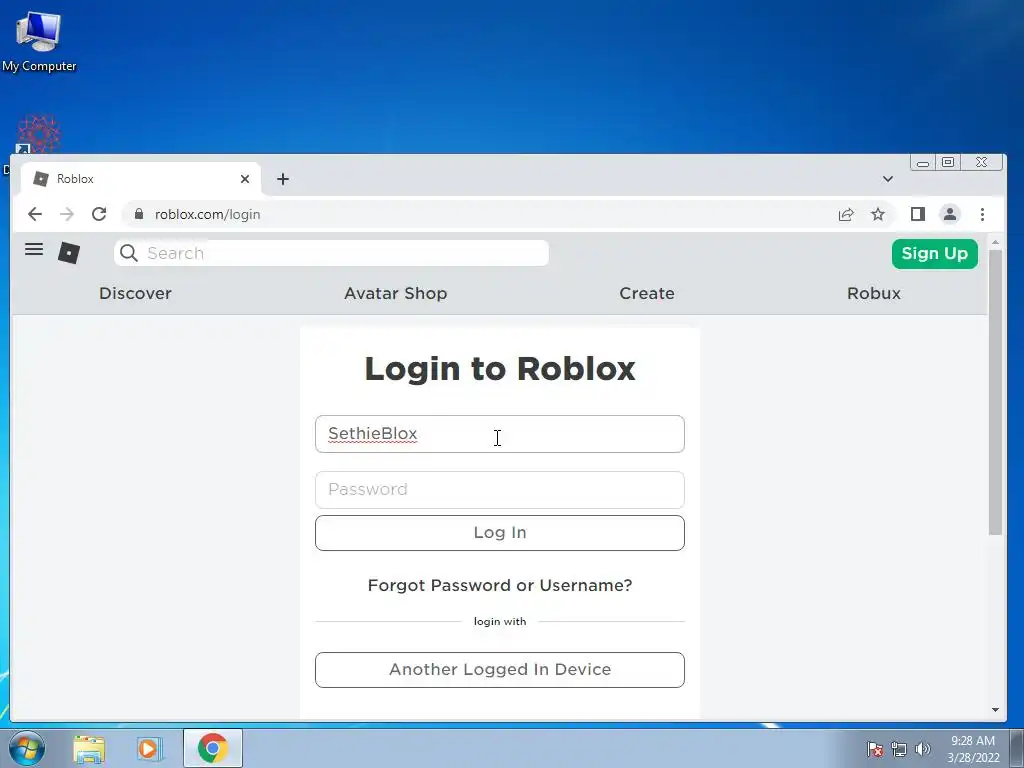The width and height of the screenshot is (1024, 768).
Task: Click the green Sign Up button
Action: point(935,253)
